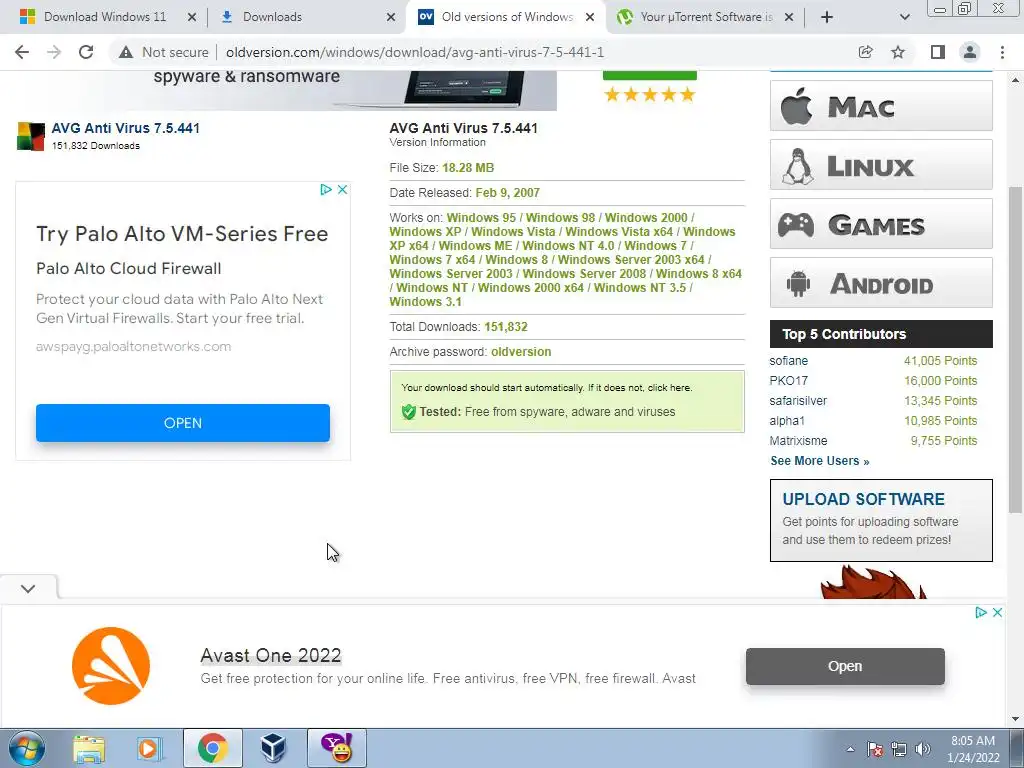Click the Try Palo Alto VM-Series Free headline

click(182, 234)
